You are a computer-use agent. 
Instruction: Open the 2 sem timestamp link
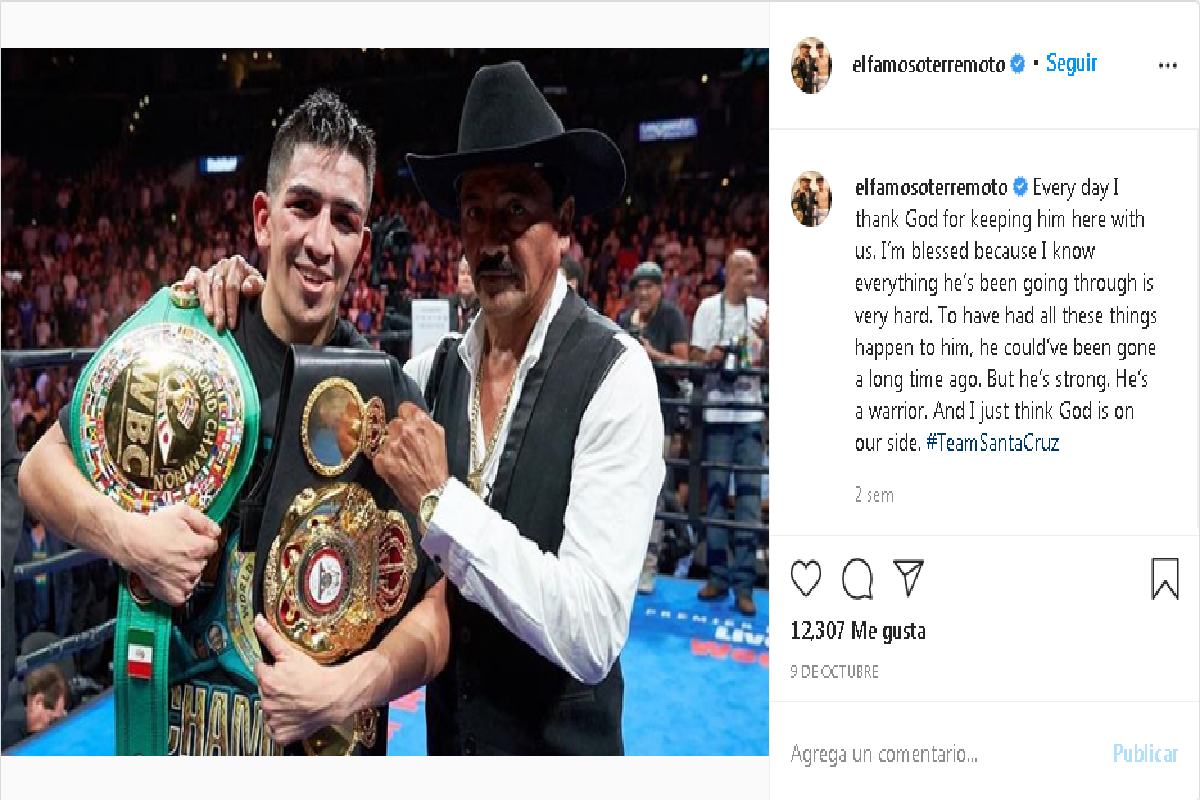(874, 495)
